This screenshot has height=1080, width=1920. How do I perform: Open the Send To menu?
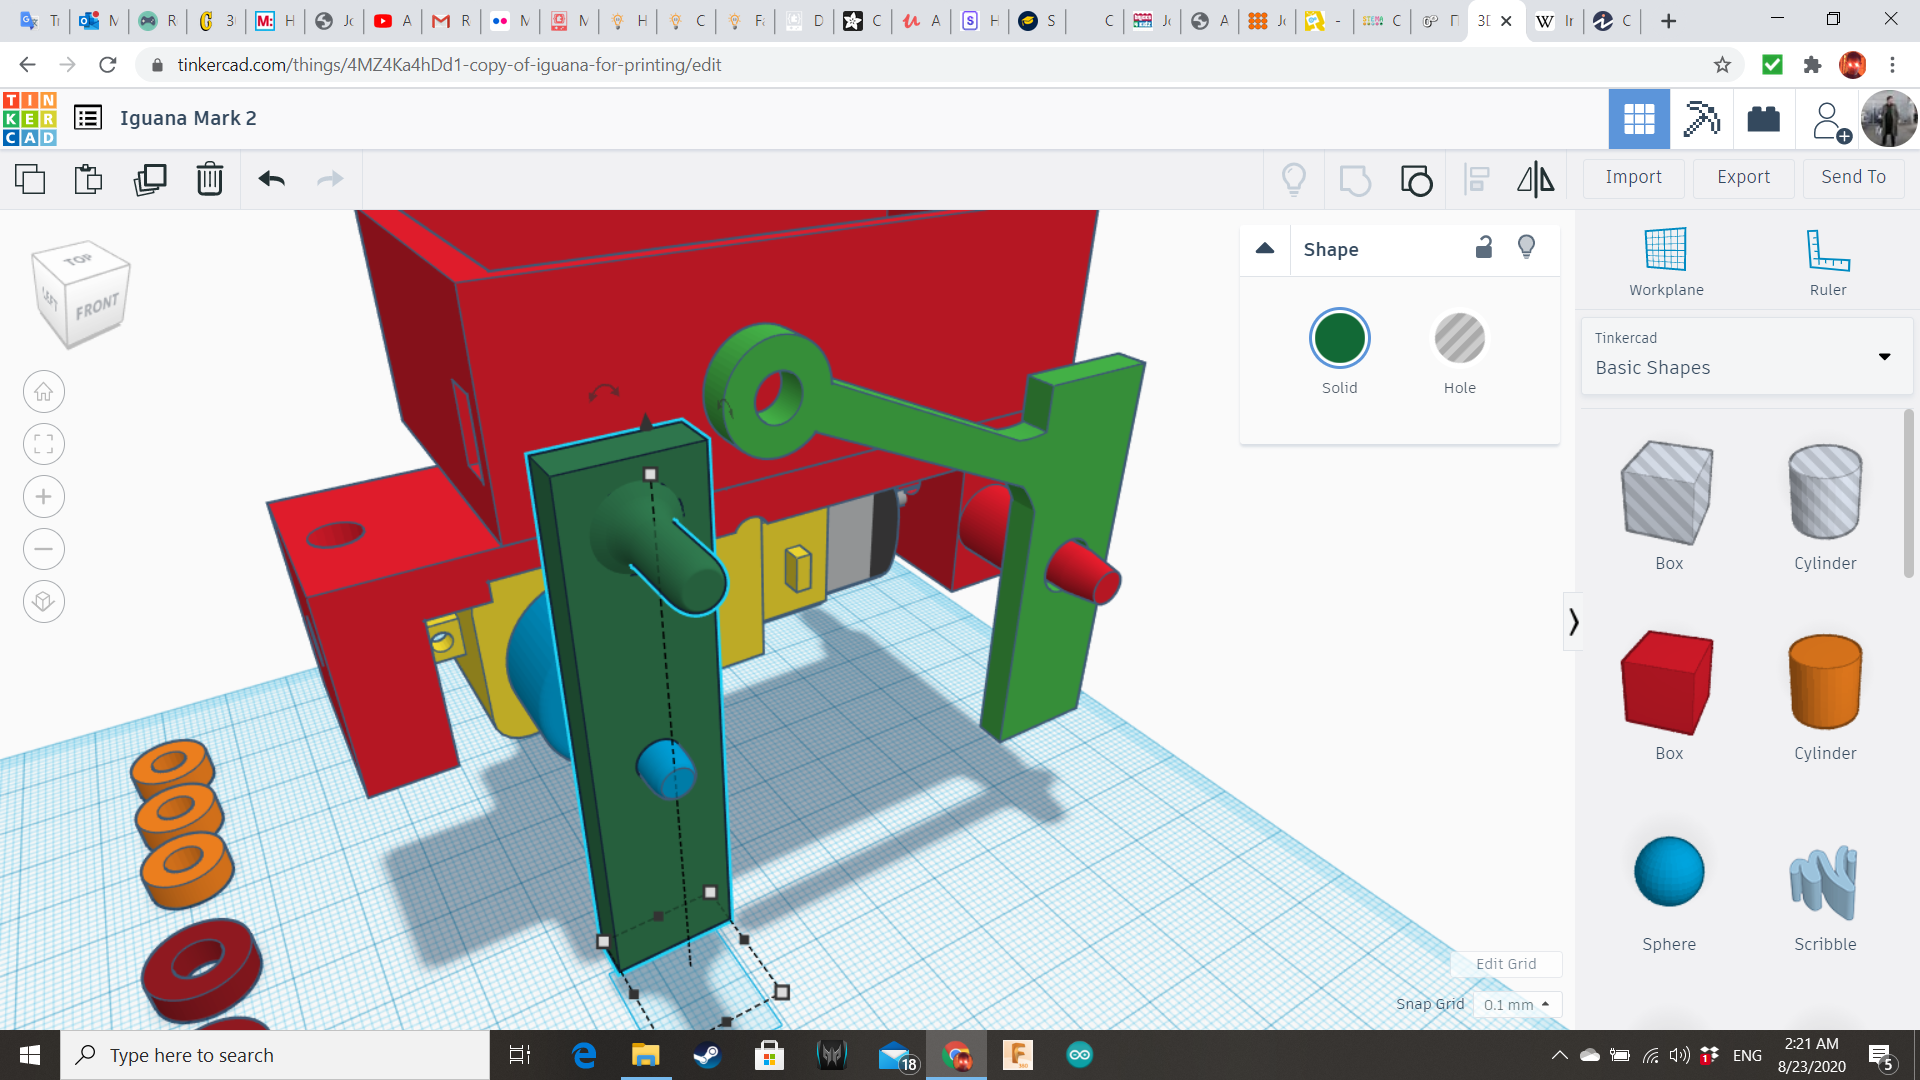pos(1853,177)
